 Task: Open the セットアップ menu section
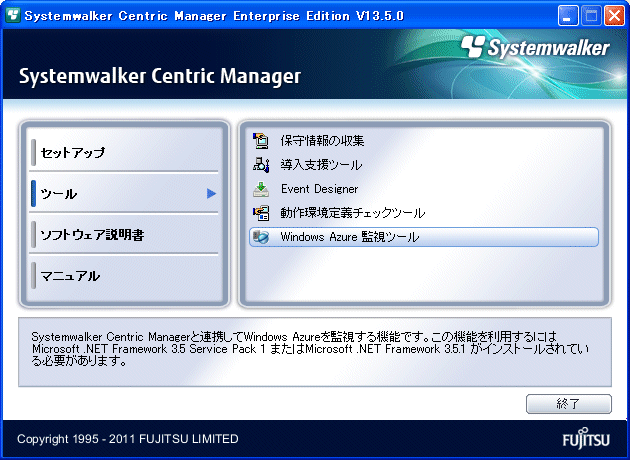tap(125, 152)
